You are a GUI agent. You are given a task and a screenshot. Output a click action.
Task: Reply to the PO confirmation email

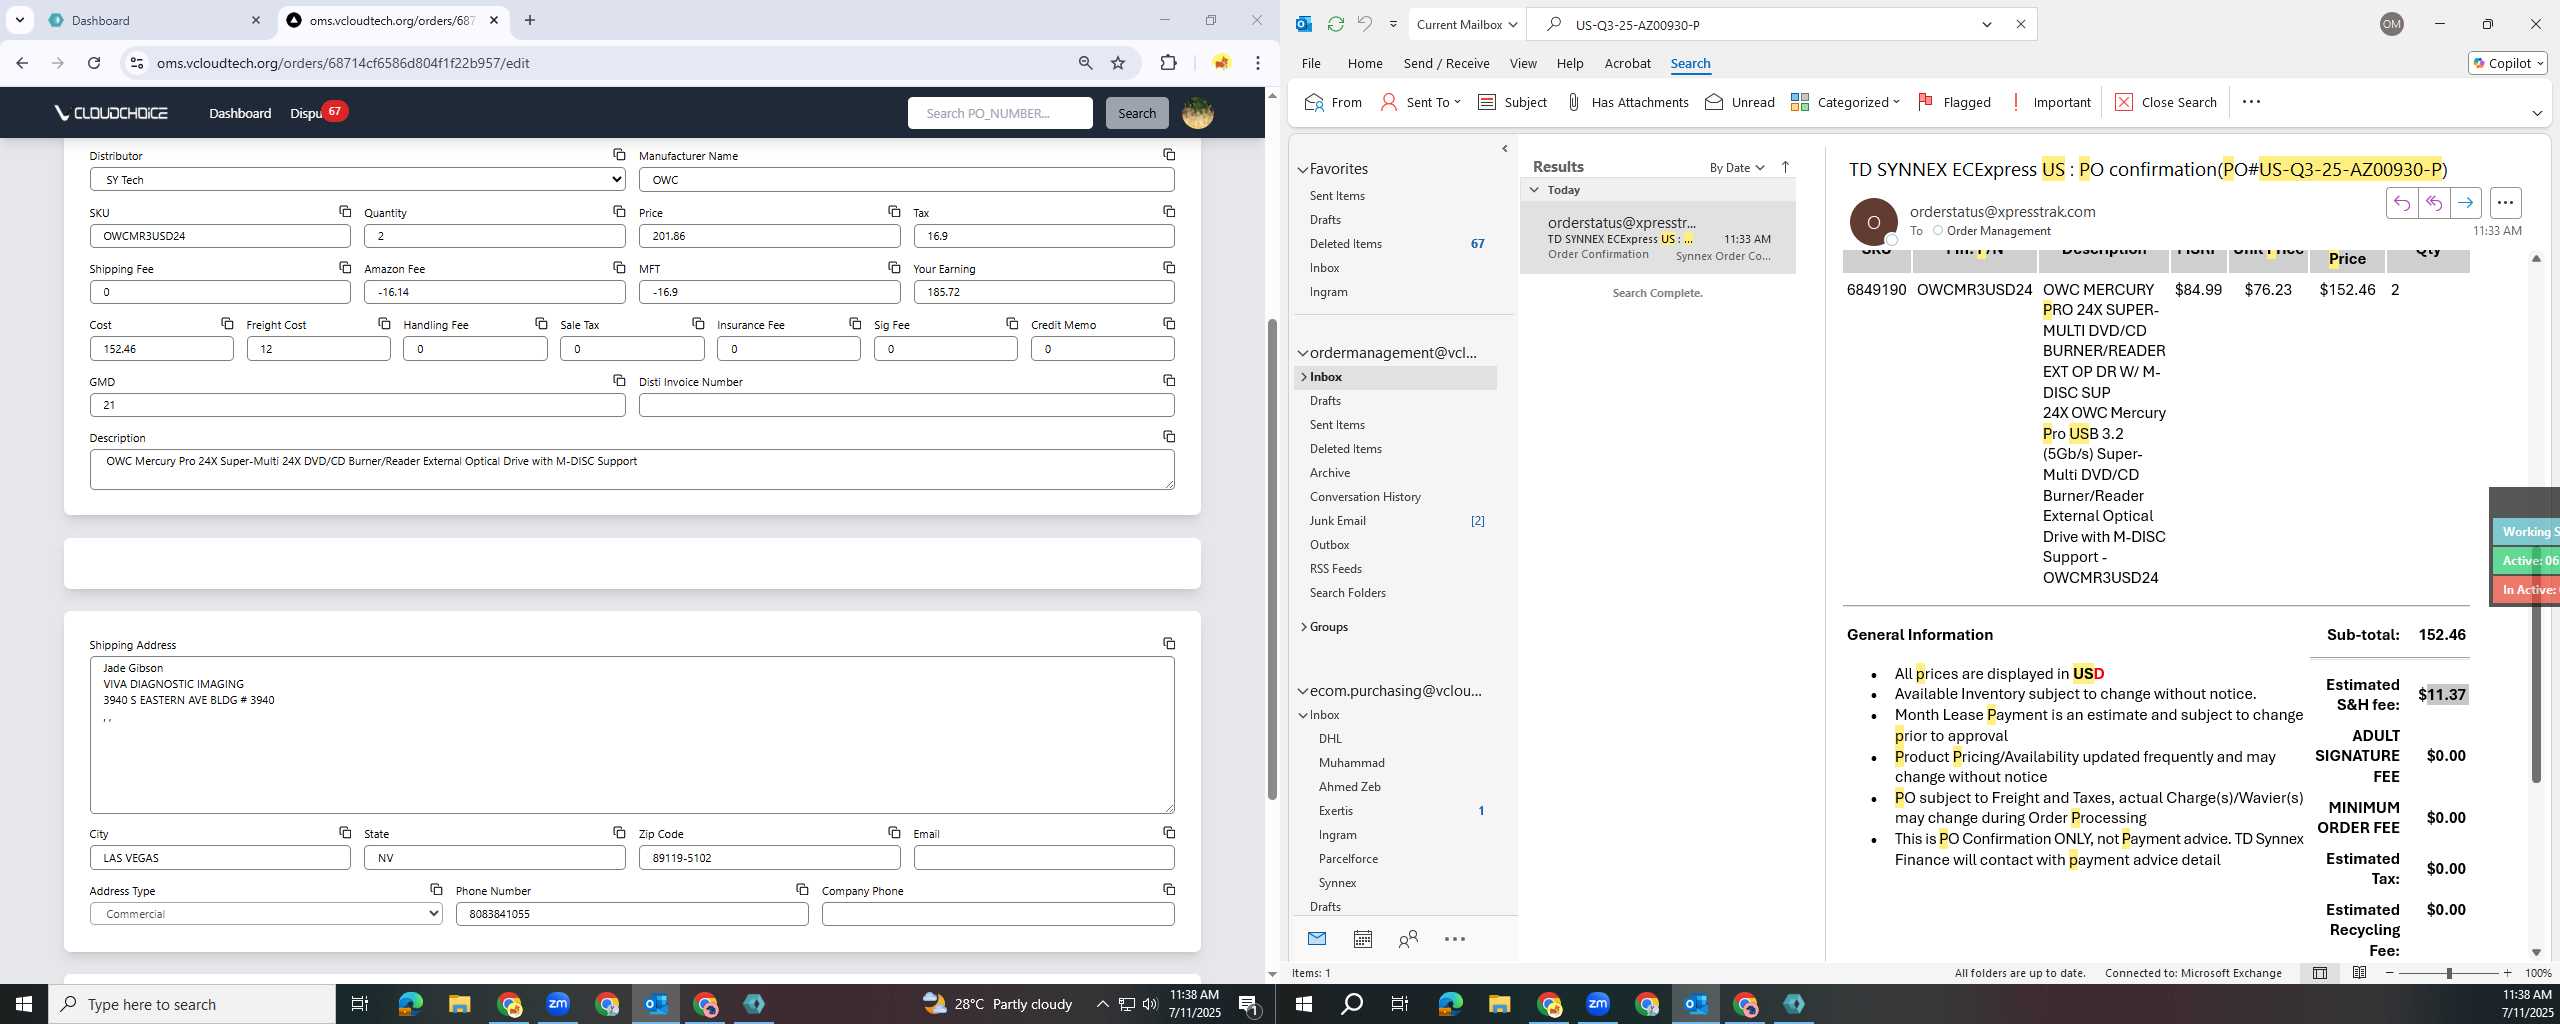[2401, 203]
